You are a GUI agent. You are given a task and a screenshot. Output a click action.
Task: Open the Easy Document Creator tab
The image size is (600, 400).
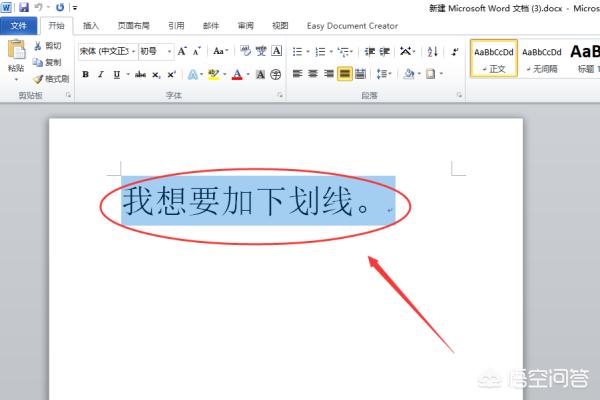[x=352, y=26]
